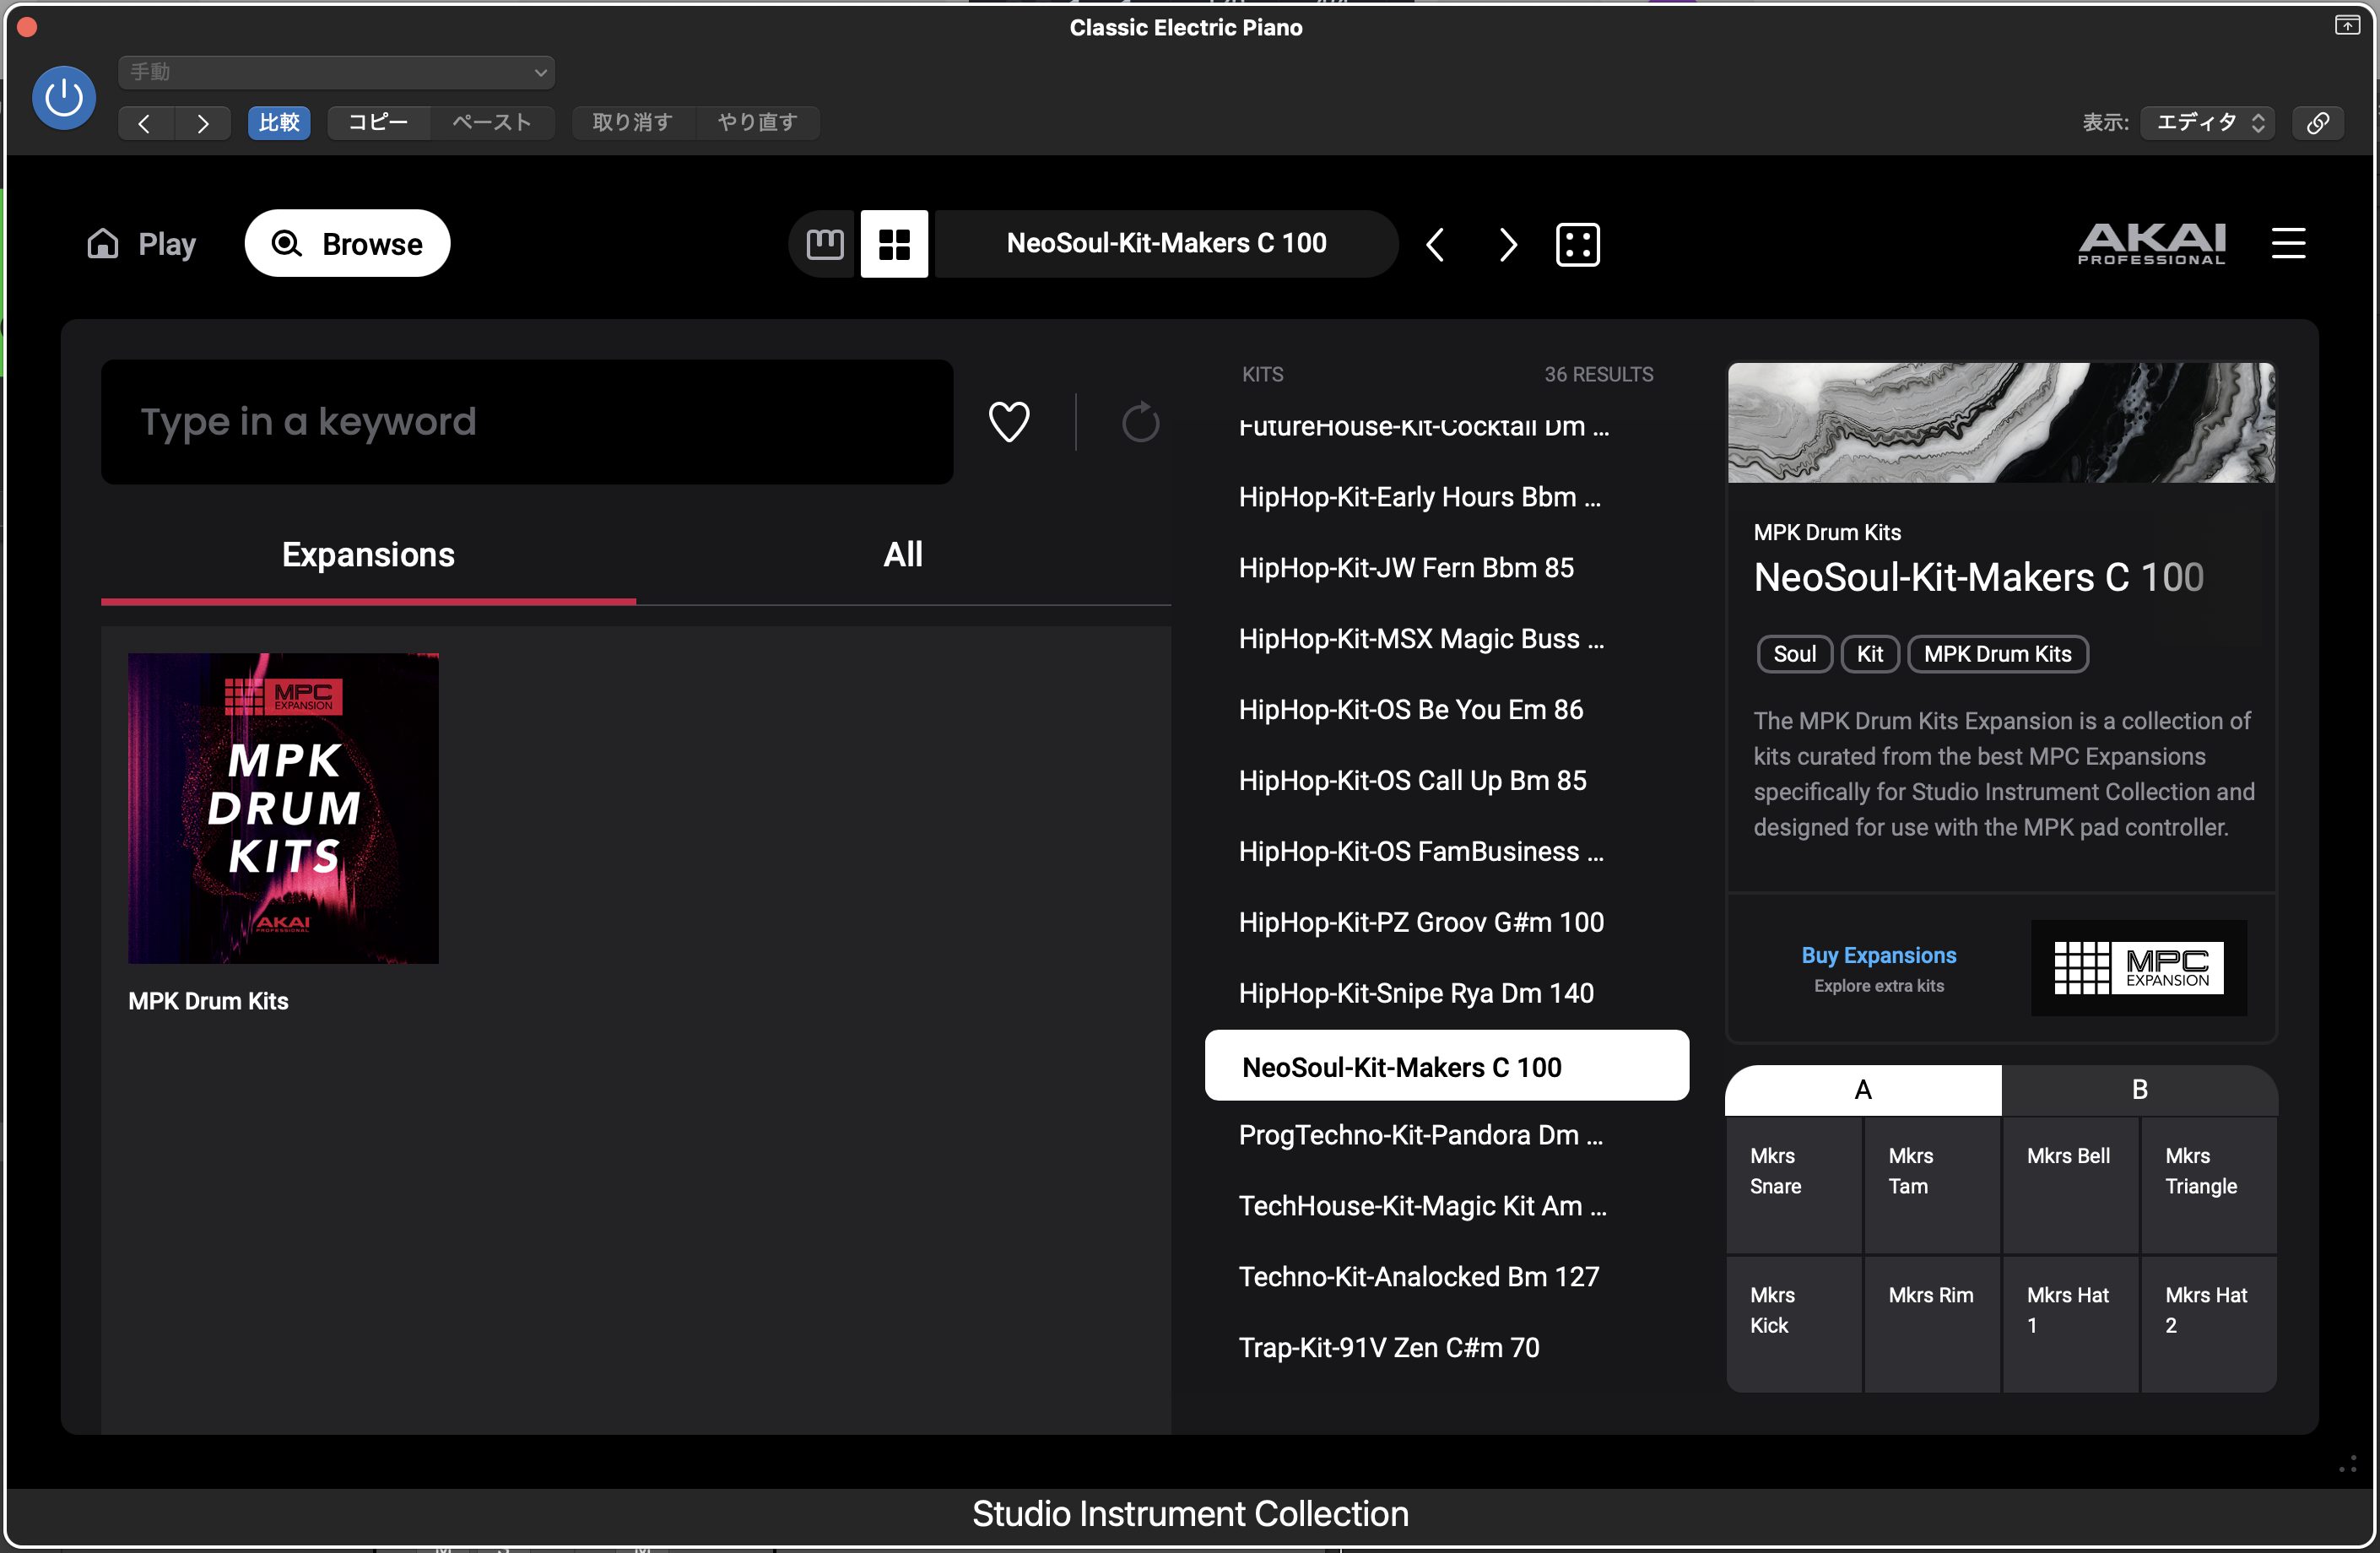Screen dimensions: 2380x1553
Task: Click the link chain icon
Action: [x=2317, y=122]
